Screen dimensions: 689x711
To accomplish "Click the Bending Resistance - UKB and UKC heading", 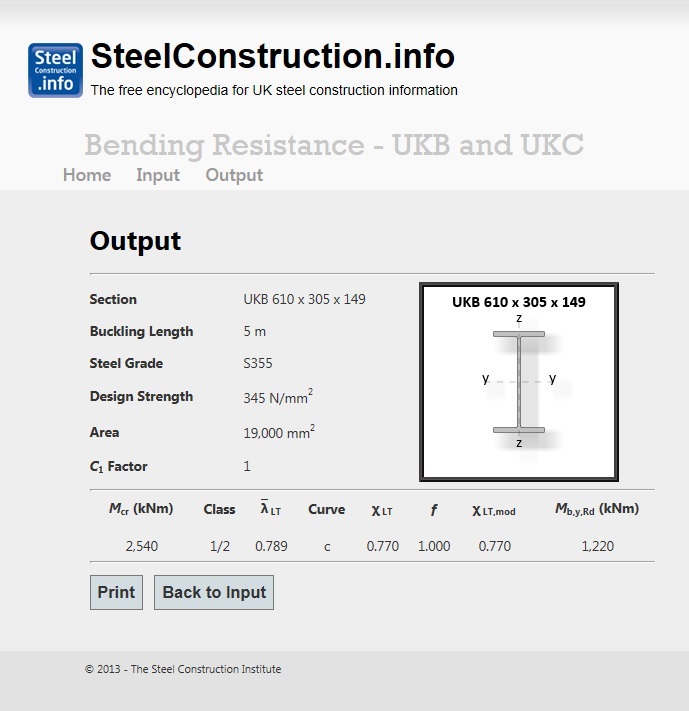I will [334, 146].
